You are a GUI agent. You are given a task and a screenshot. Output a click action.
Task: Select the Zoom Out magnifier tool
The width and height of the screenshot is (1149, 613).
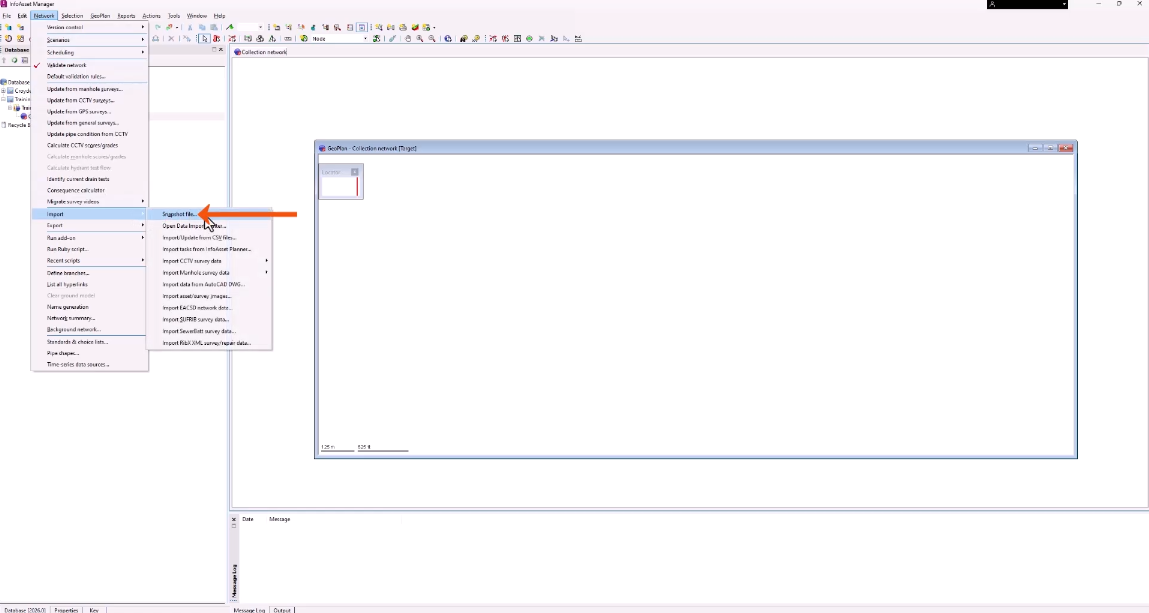[x=431, y=38]
